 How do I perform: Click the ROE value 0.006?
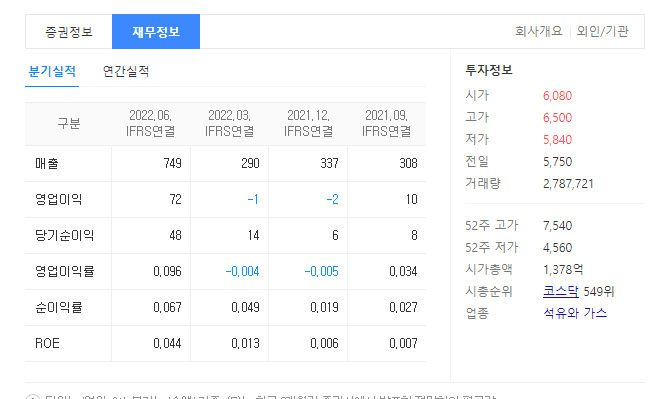[x=324, y=343]
